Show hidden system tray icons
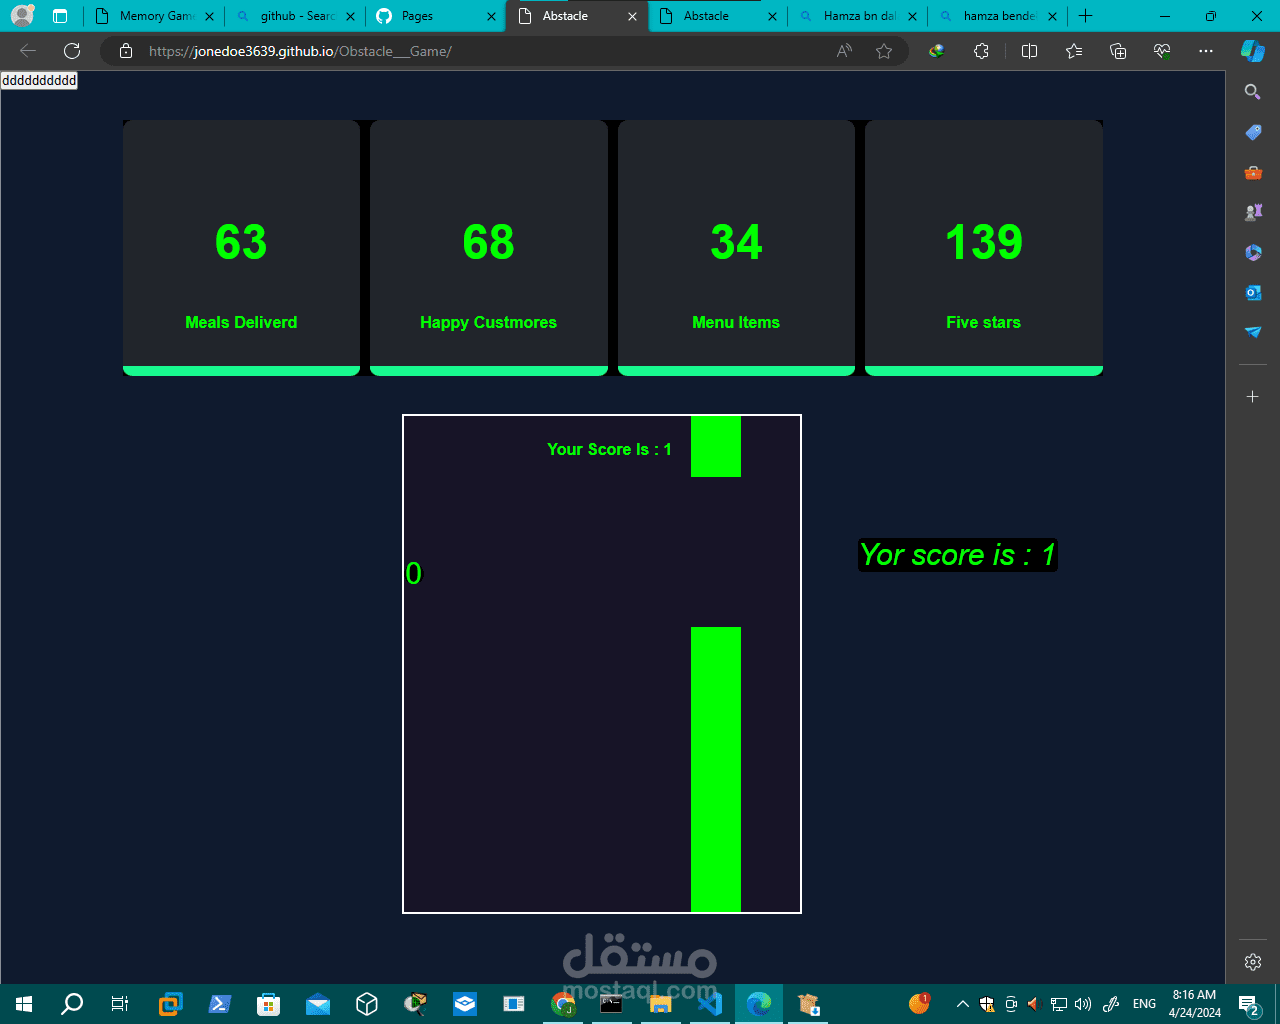Image resolution: width=1280 pixels, height=1024 pixels. pos(962,1004)
